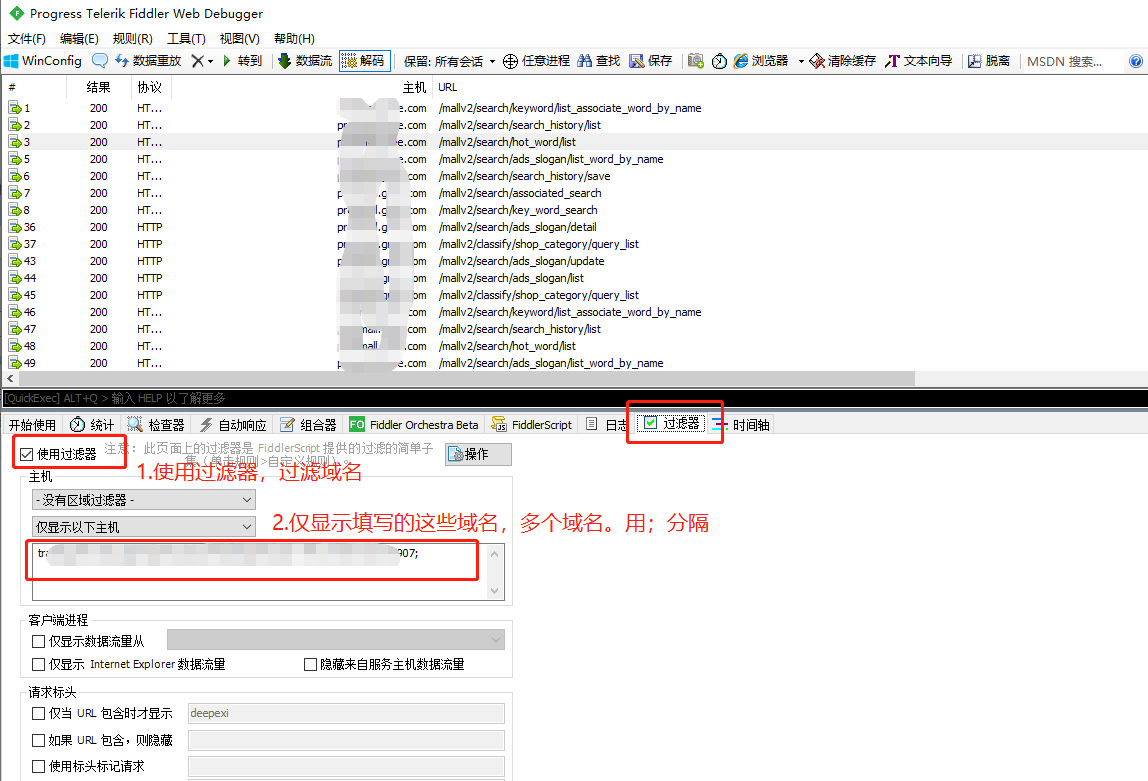
Task: Click the comment speech bubble icon
Action: pyautogui.click(x=100, y=61)
